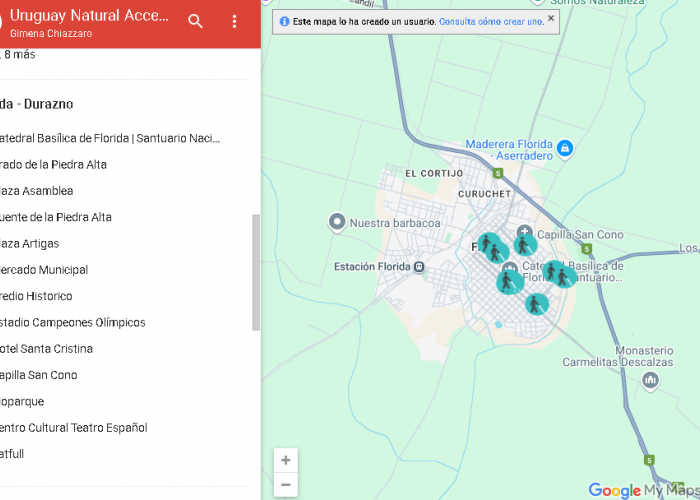Open 'Consulta cómo crear uno' link

pyautogui.click(x=491, y=21)
